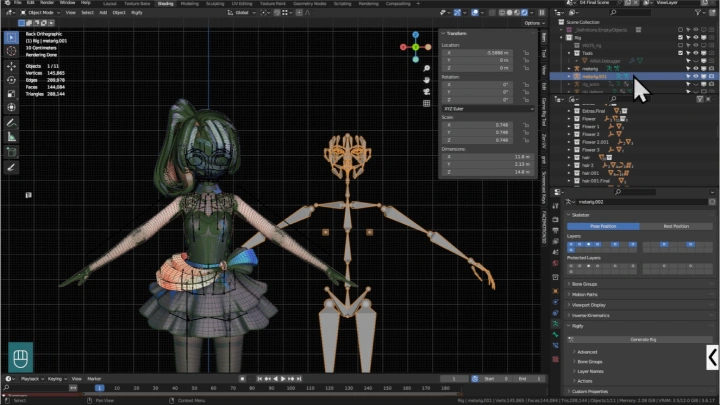Image resolution: width=720 pixels, height=405 pixels.
Task: Click the play animation button in the timeline
Action: coord(285,379)
